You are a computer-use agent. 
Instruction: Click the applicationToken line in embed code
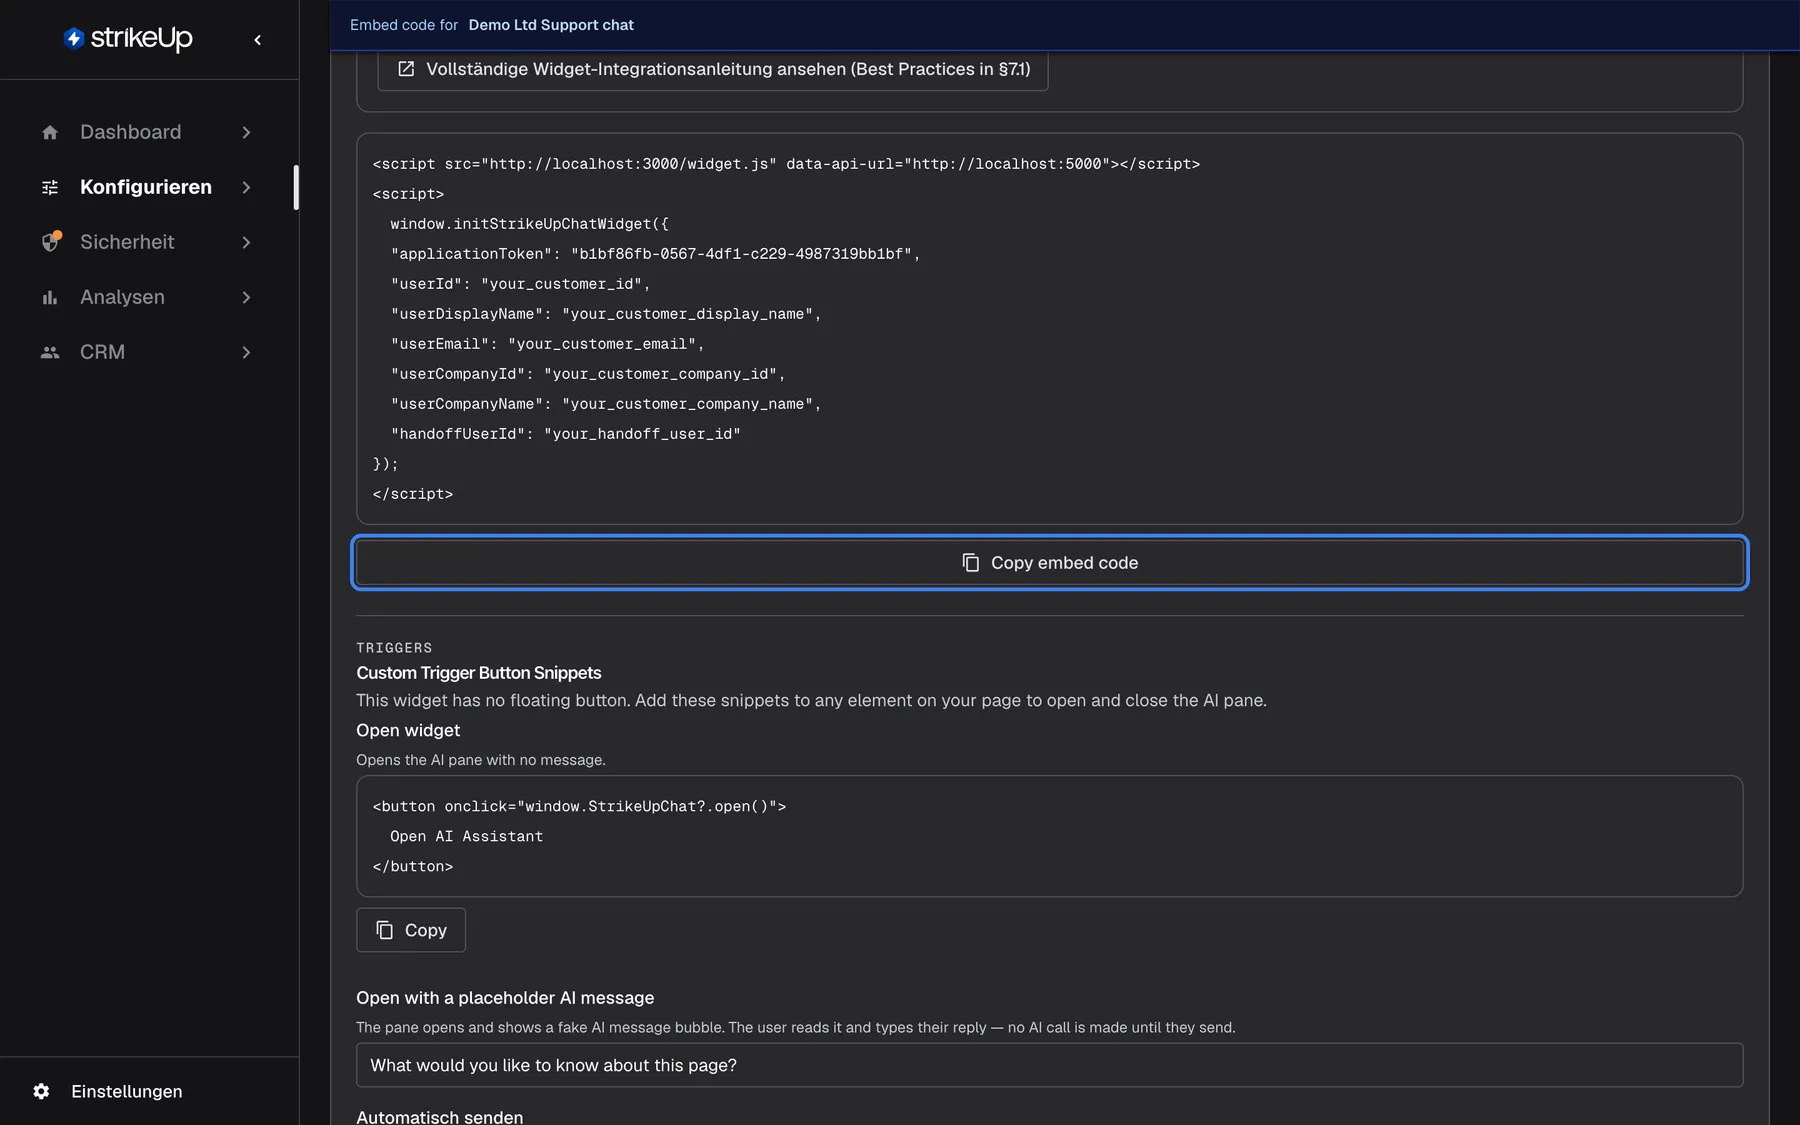pyautogui.click(x=655, y=254)
